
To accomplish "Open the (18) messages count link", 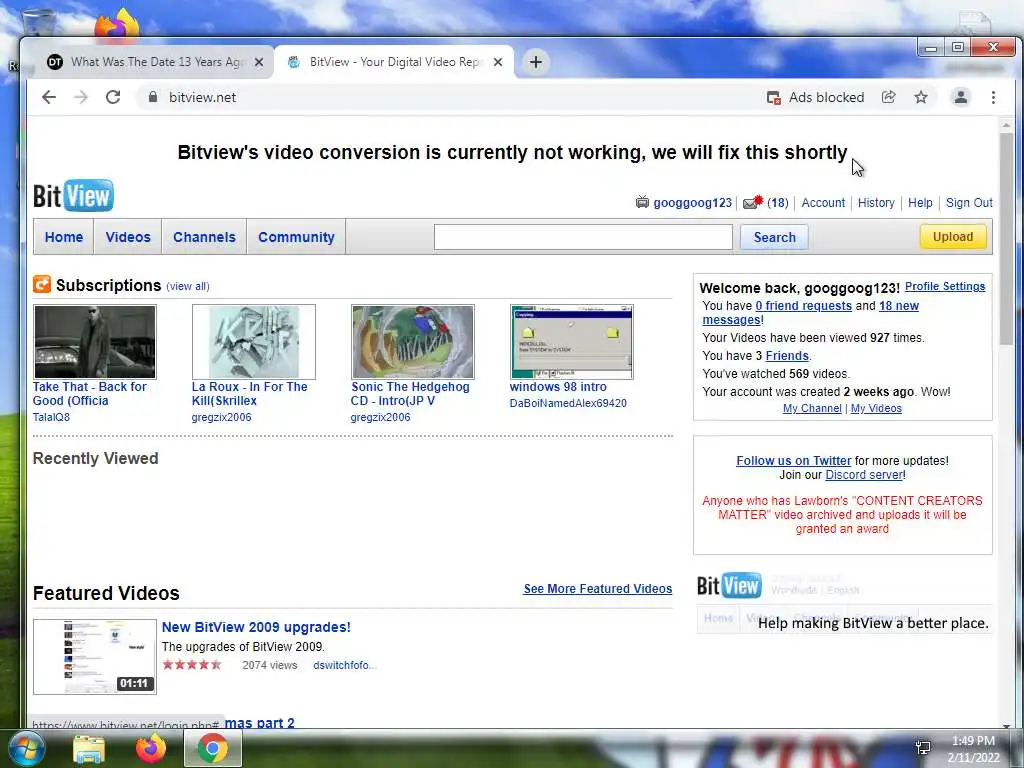I will pyautogui.click(x=777, y=202).
